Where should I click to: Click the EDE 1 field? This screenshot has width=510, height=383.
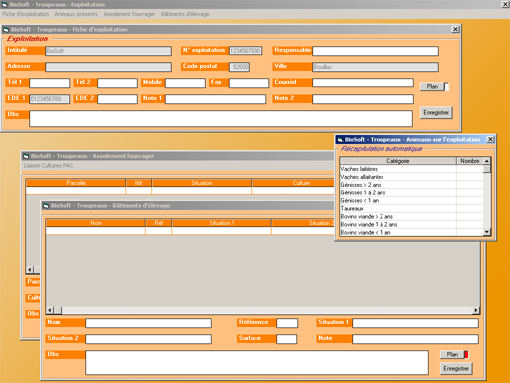(50, 99)
